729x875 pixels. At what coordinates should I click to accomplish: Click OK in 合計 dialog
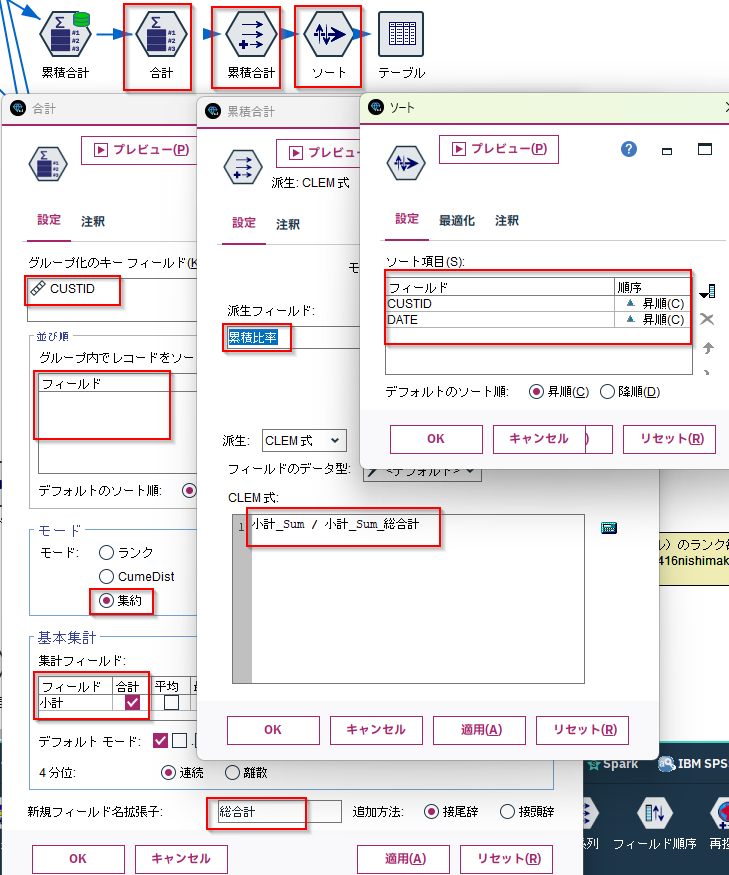pos(78,859)
